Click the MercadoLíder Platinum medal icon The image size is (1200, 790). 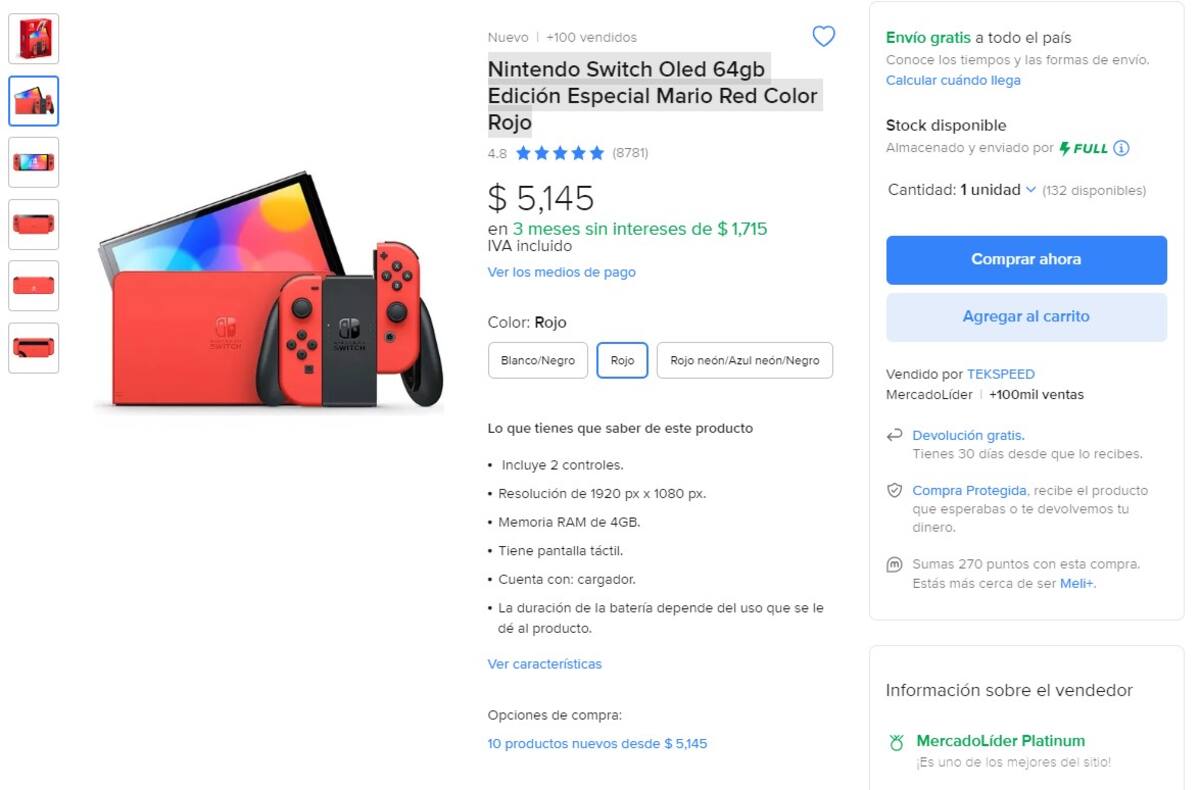[x=896, y=743]
